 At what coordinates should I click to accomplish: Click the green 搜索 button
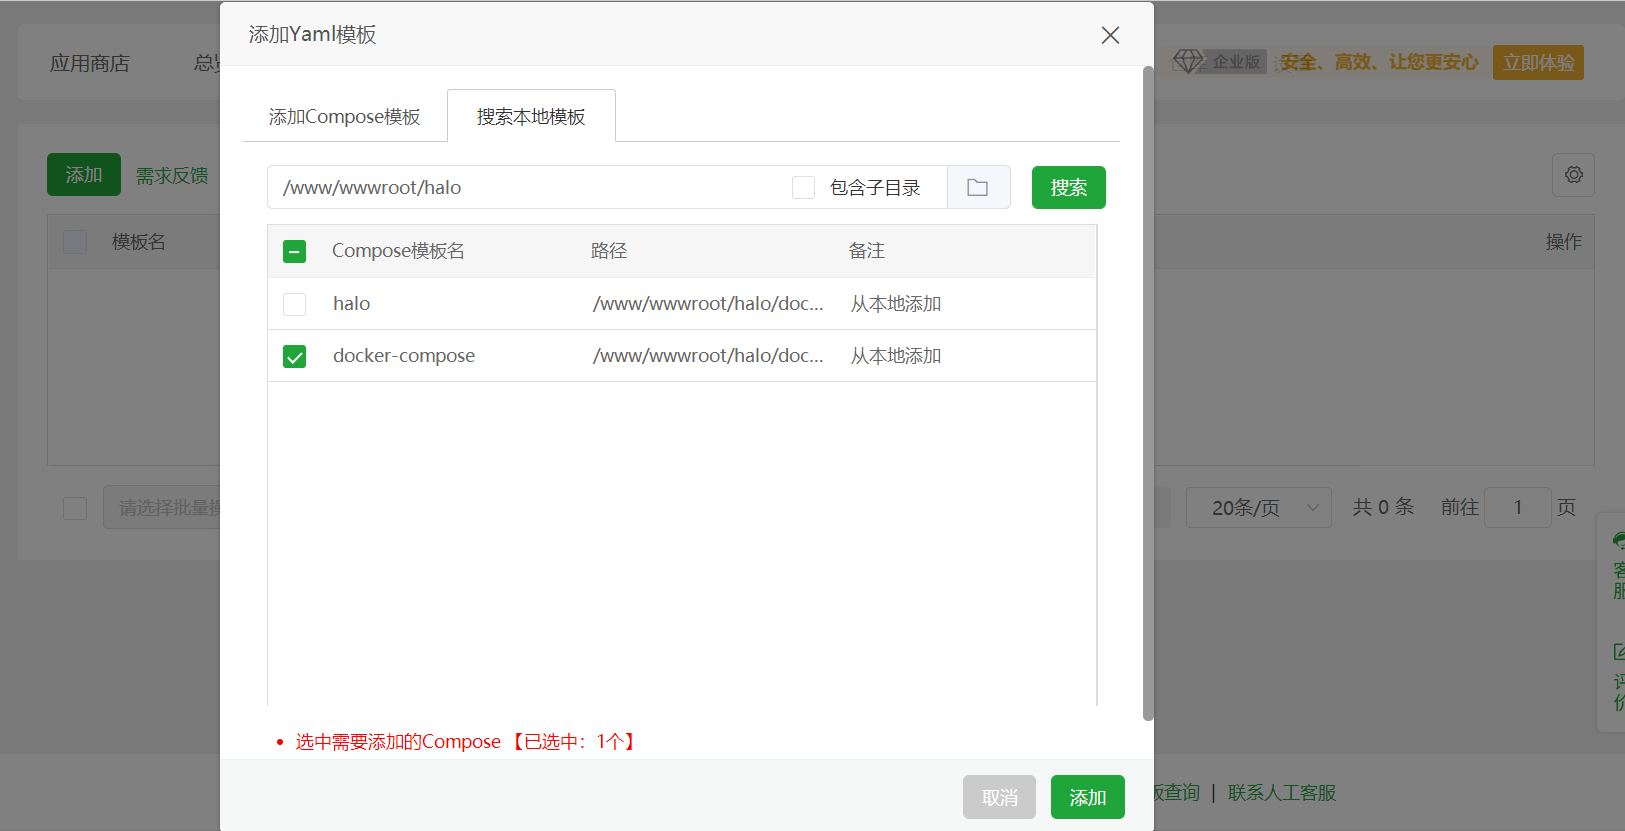click(1068, 188)
